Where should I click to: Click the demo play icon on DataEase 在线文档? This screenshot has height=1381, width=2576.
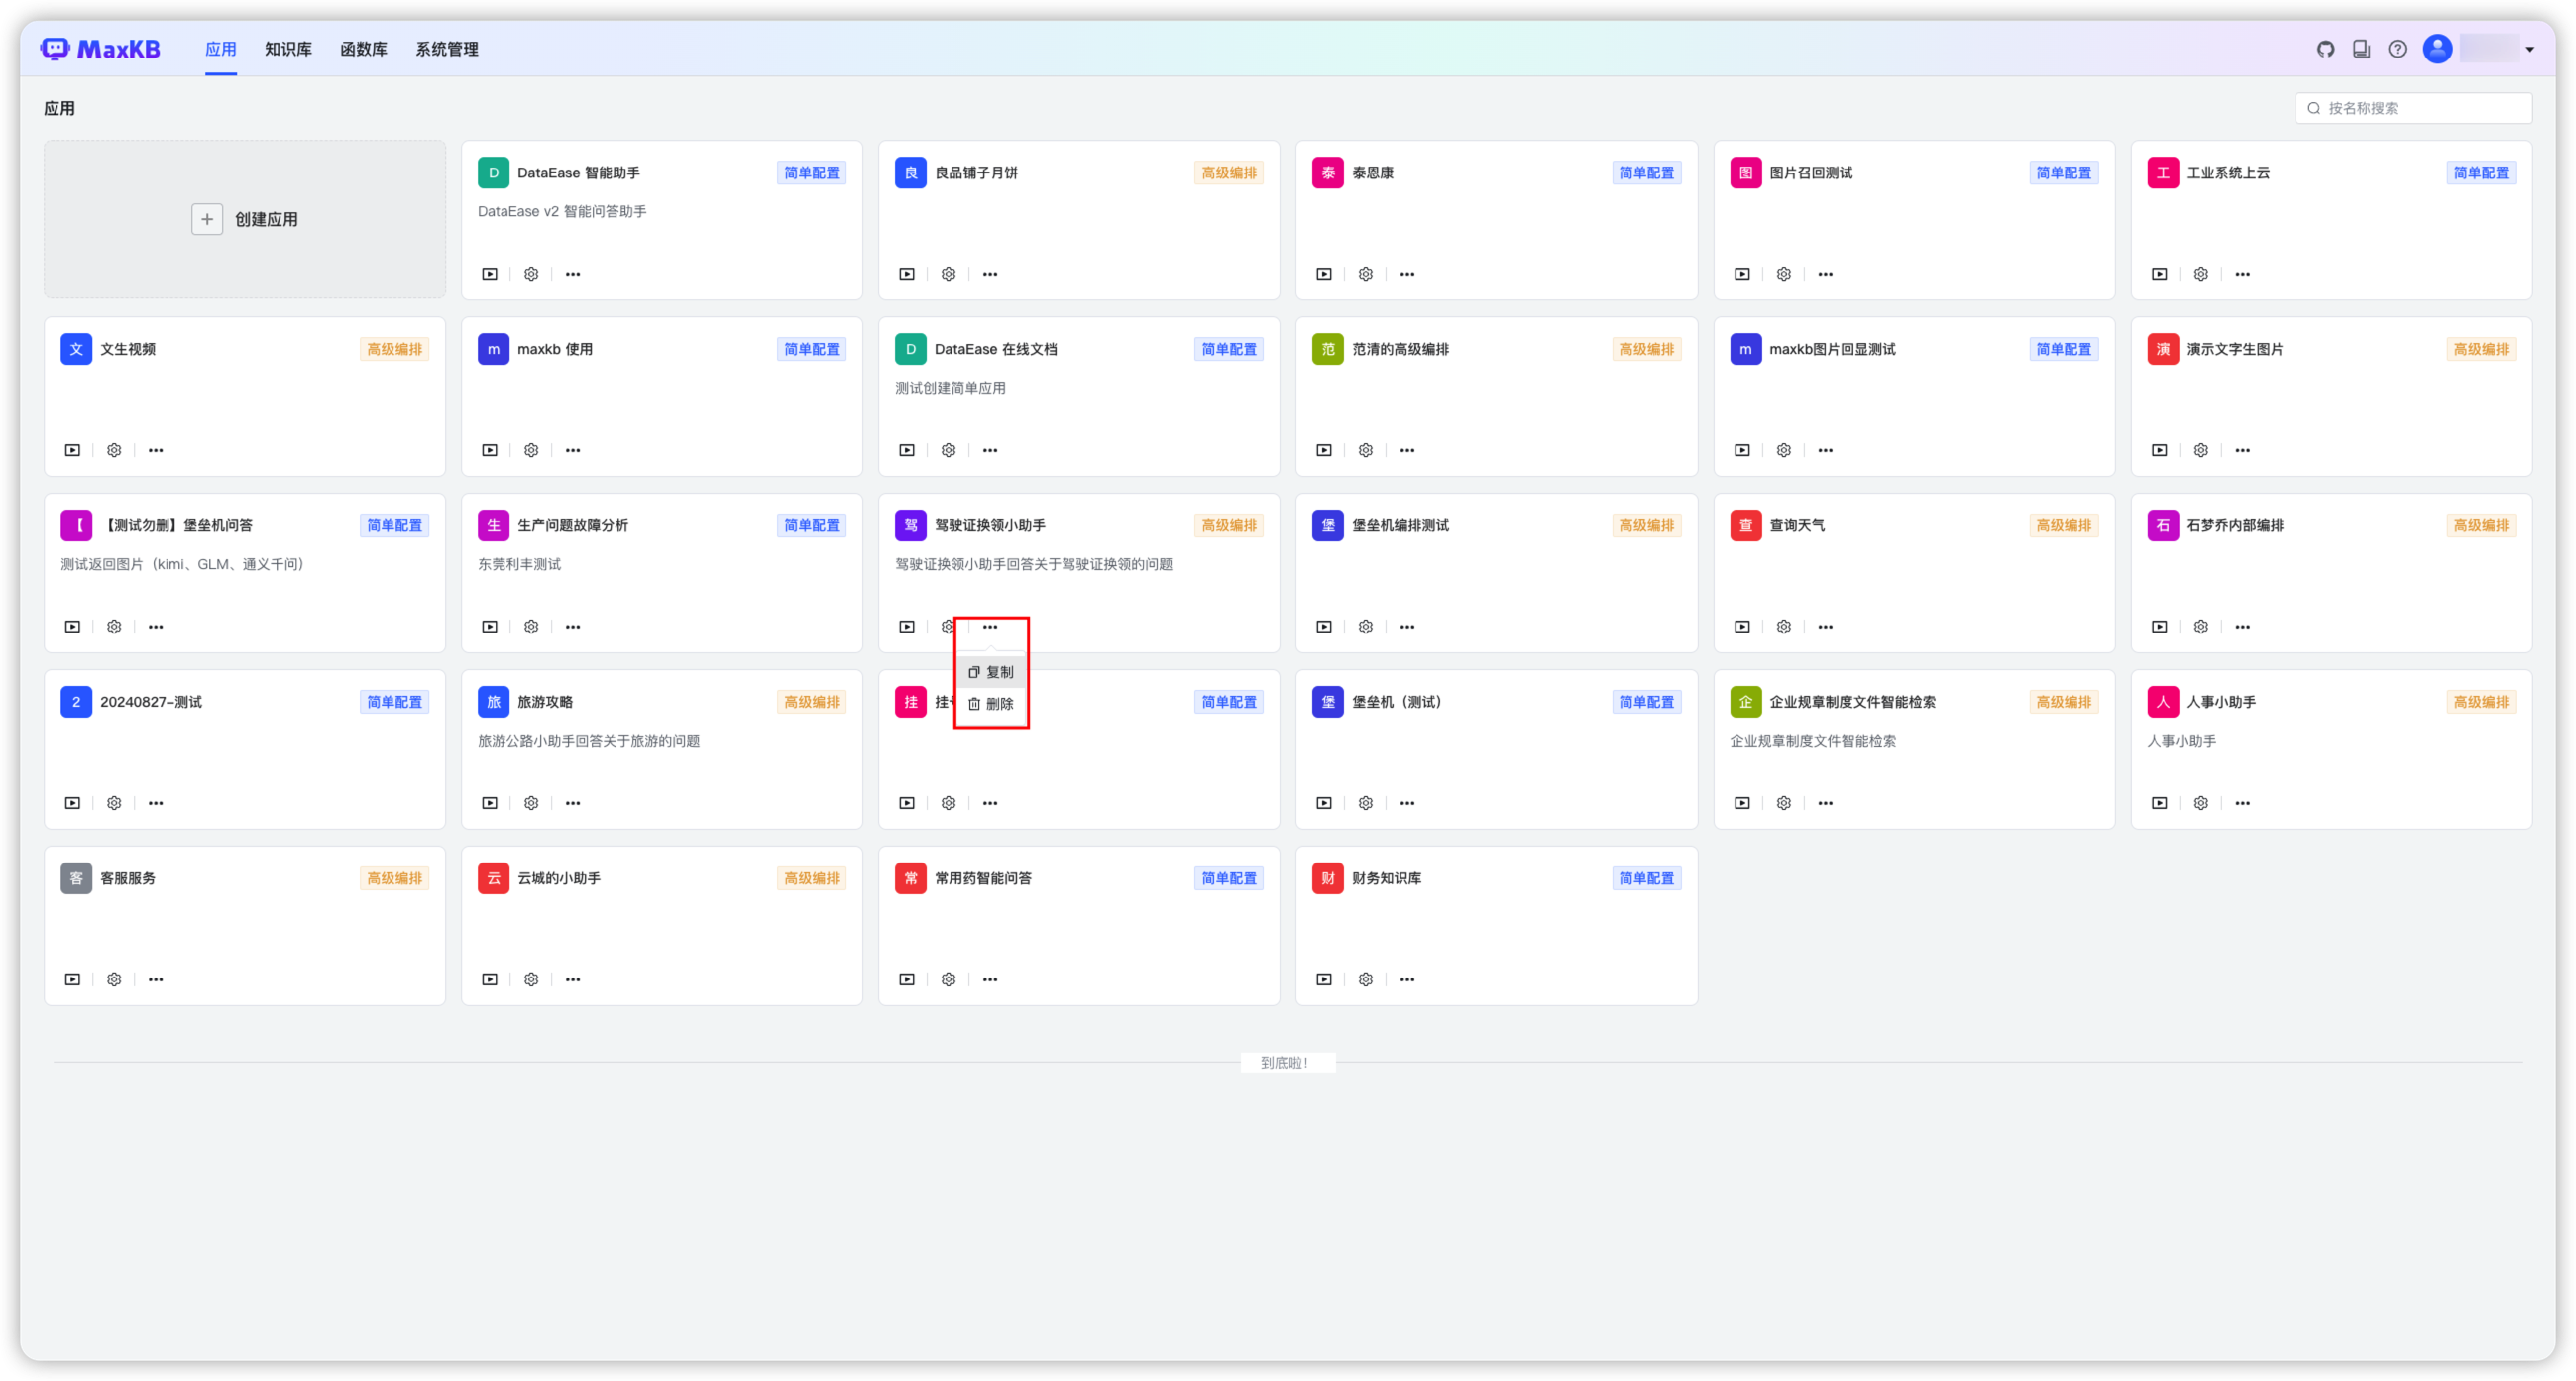(907, 451)
